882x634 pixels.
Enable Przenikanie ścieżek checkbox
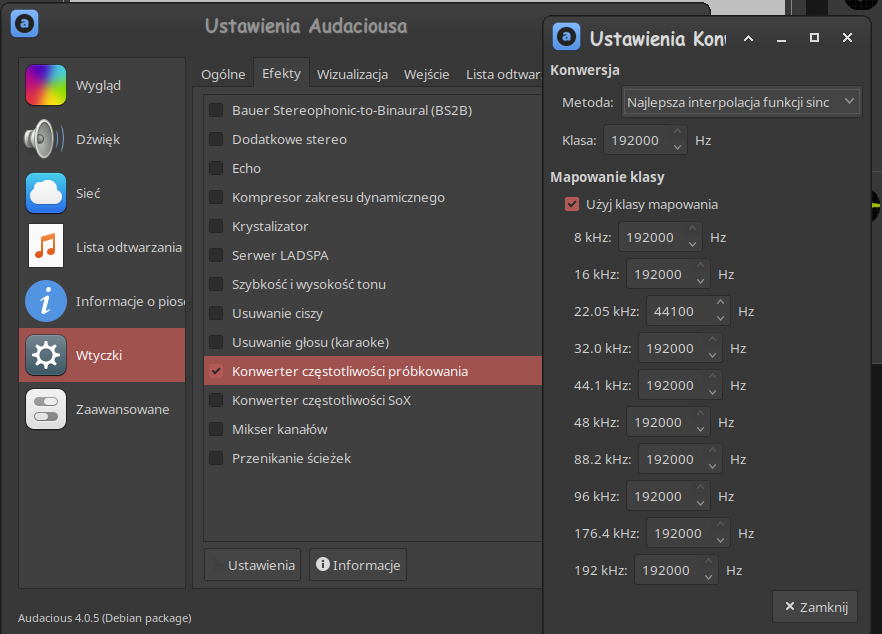click(x=216, y=458)
